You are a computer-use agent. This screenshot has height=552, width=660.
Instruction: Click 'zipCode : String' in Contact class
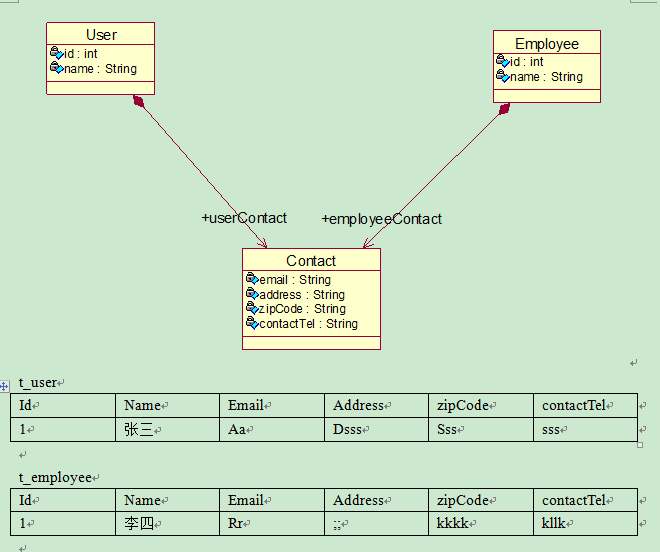(x=302, y=309)
